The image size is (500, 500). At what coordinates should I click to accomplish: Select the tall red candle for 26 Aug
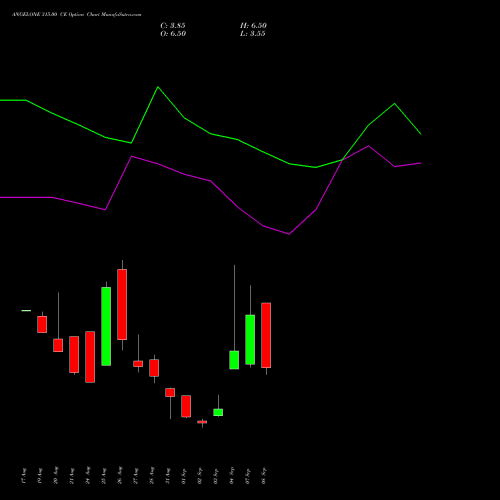122,304
